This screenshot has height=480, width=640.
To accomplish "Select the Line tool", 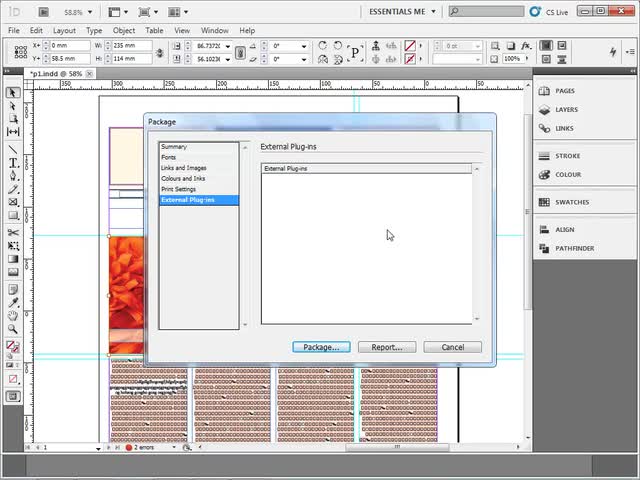I will click(13, 150).
